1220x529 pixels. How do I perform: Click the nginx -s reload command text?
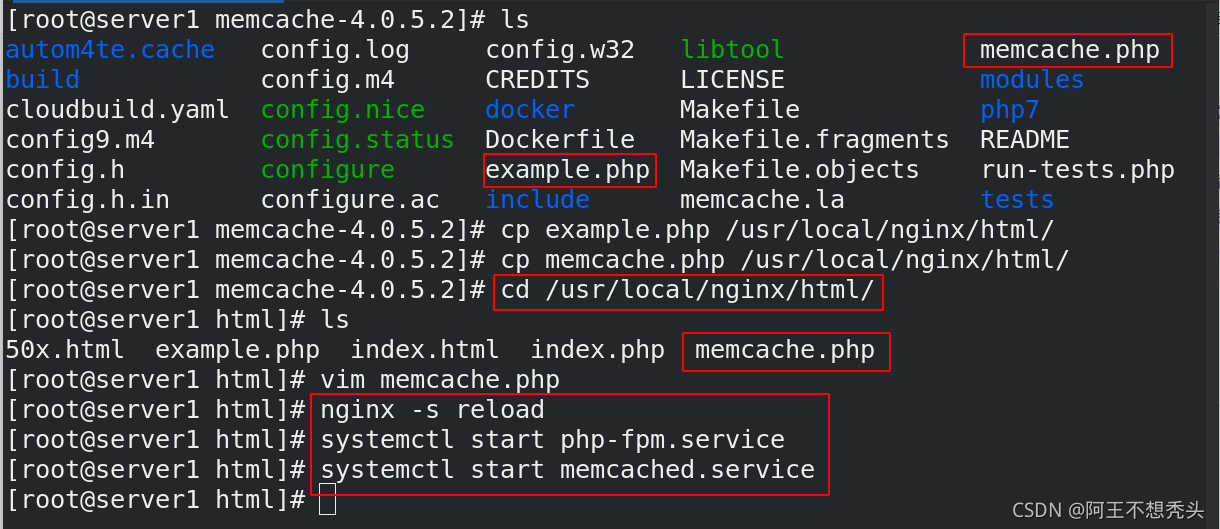tap(432, 410)
